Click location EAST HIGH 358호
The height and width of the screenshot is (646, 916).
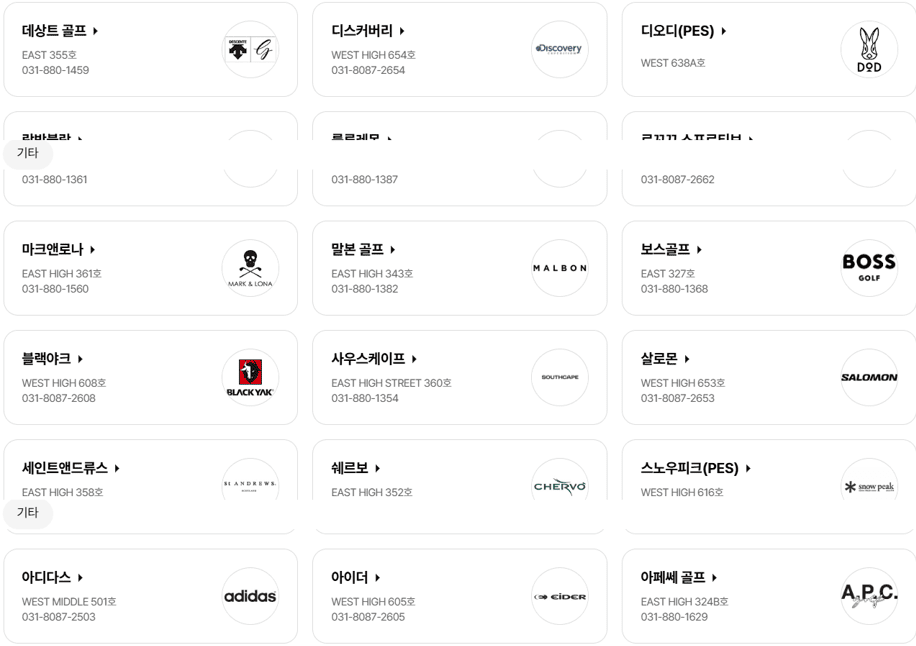(x=63, y=492)
